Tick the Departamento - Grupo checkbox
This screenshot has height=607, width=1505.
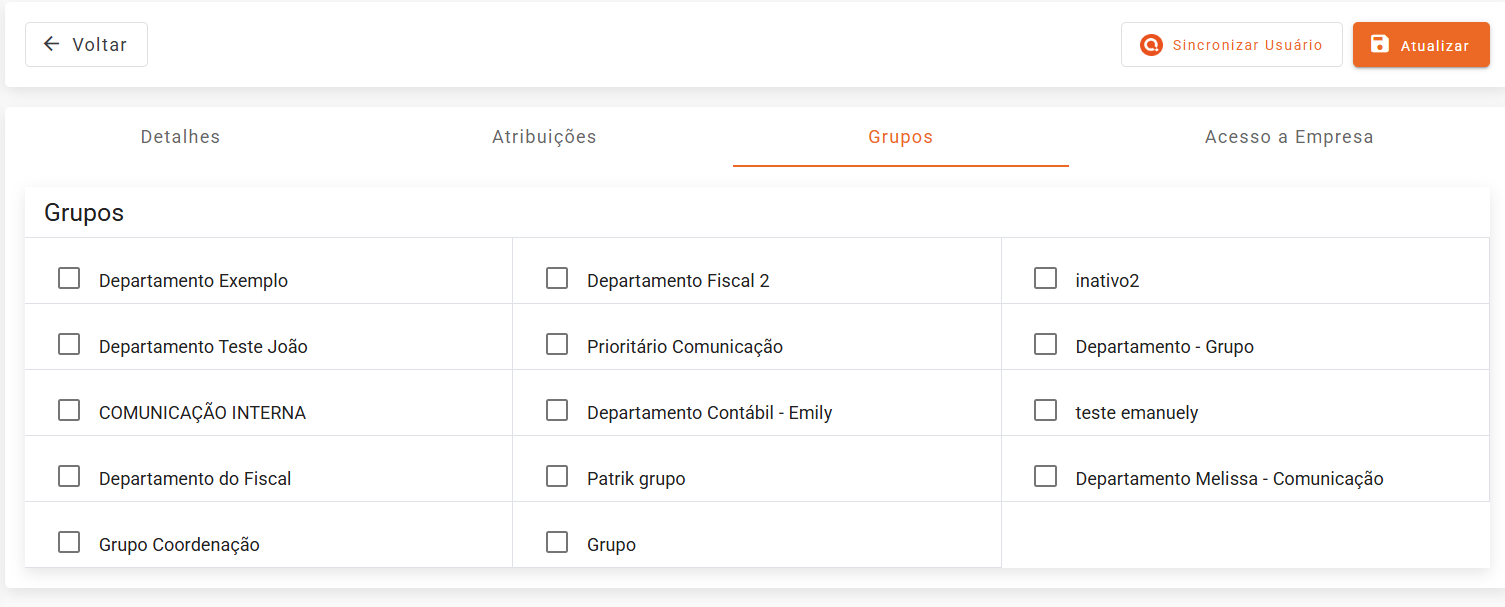click(x=1045, y=344)
